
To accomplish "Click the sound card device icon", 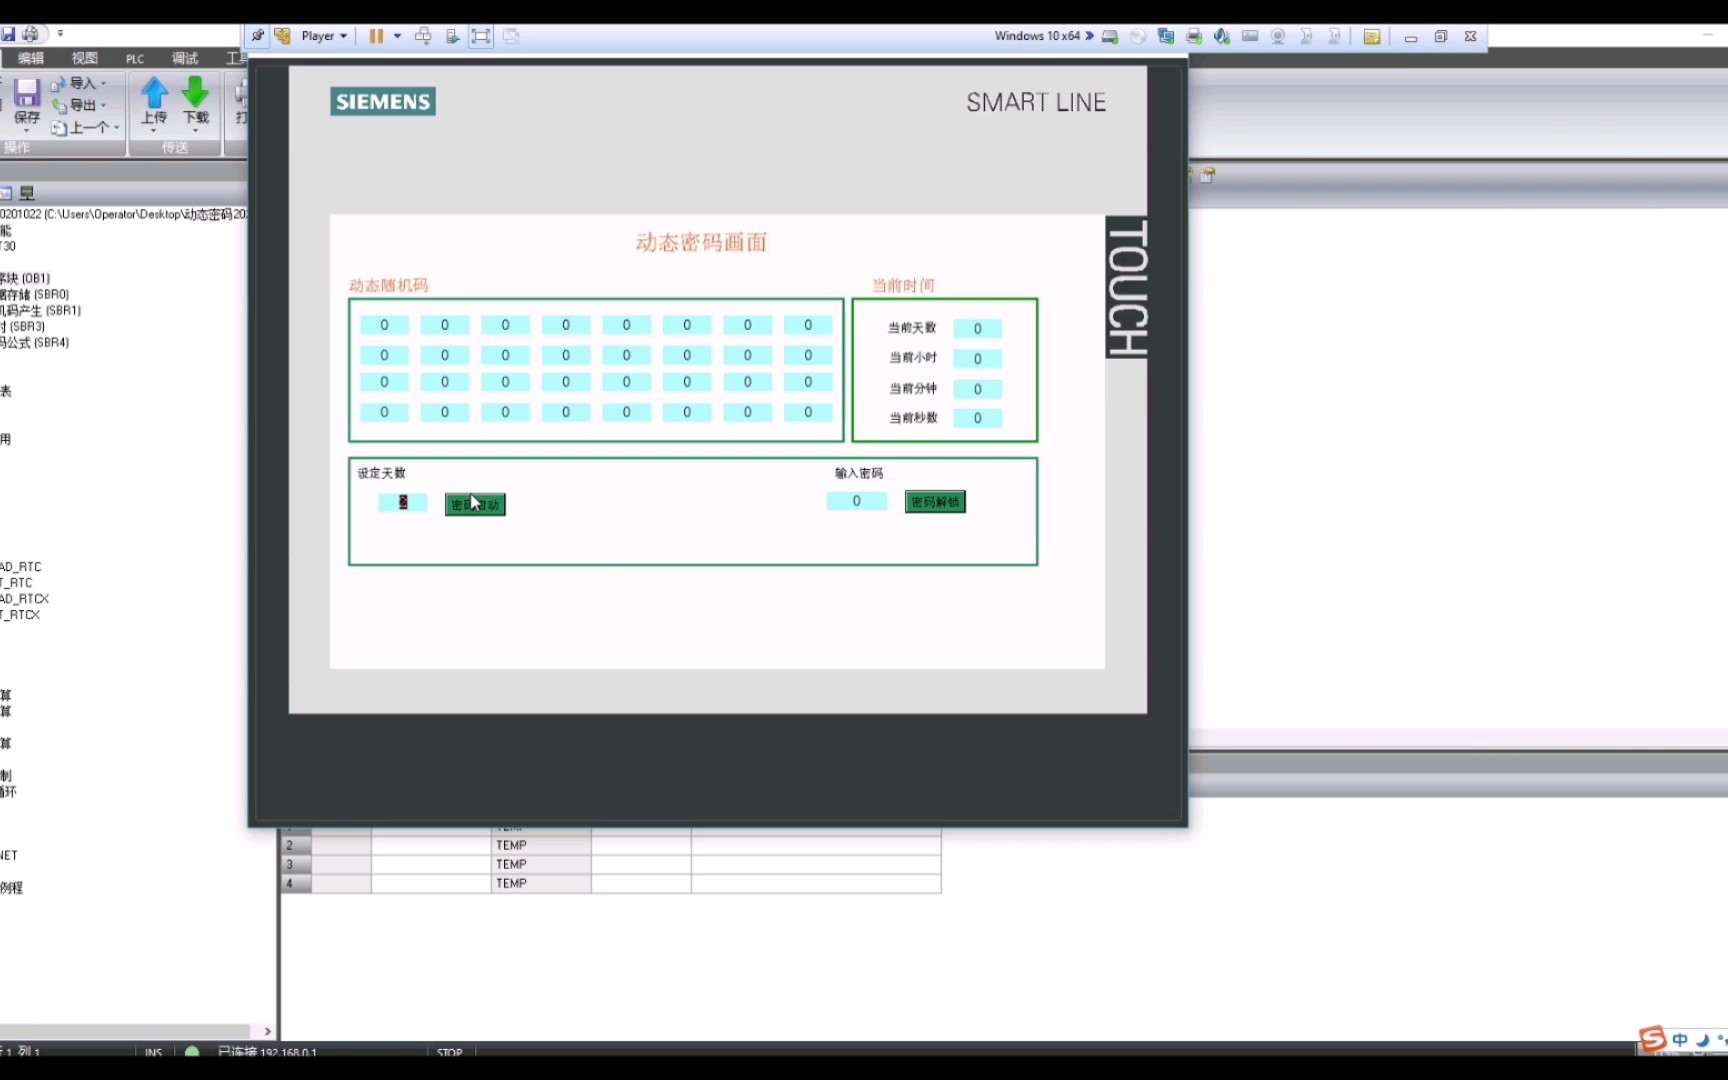I will click(1222, 36).
